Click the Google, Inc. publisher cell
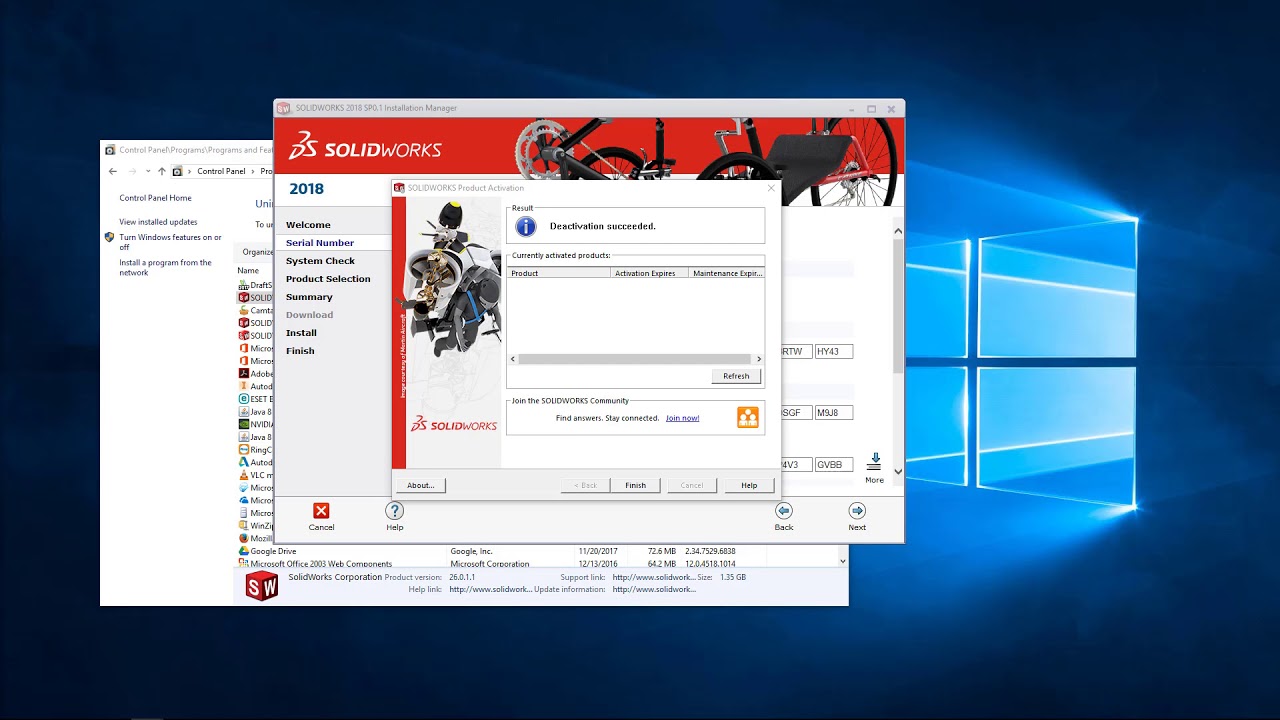1280x720 pixels. (x=471, y=551)
